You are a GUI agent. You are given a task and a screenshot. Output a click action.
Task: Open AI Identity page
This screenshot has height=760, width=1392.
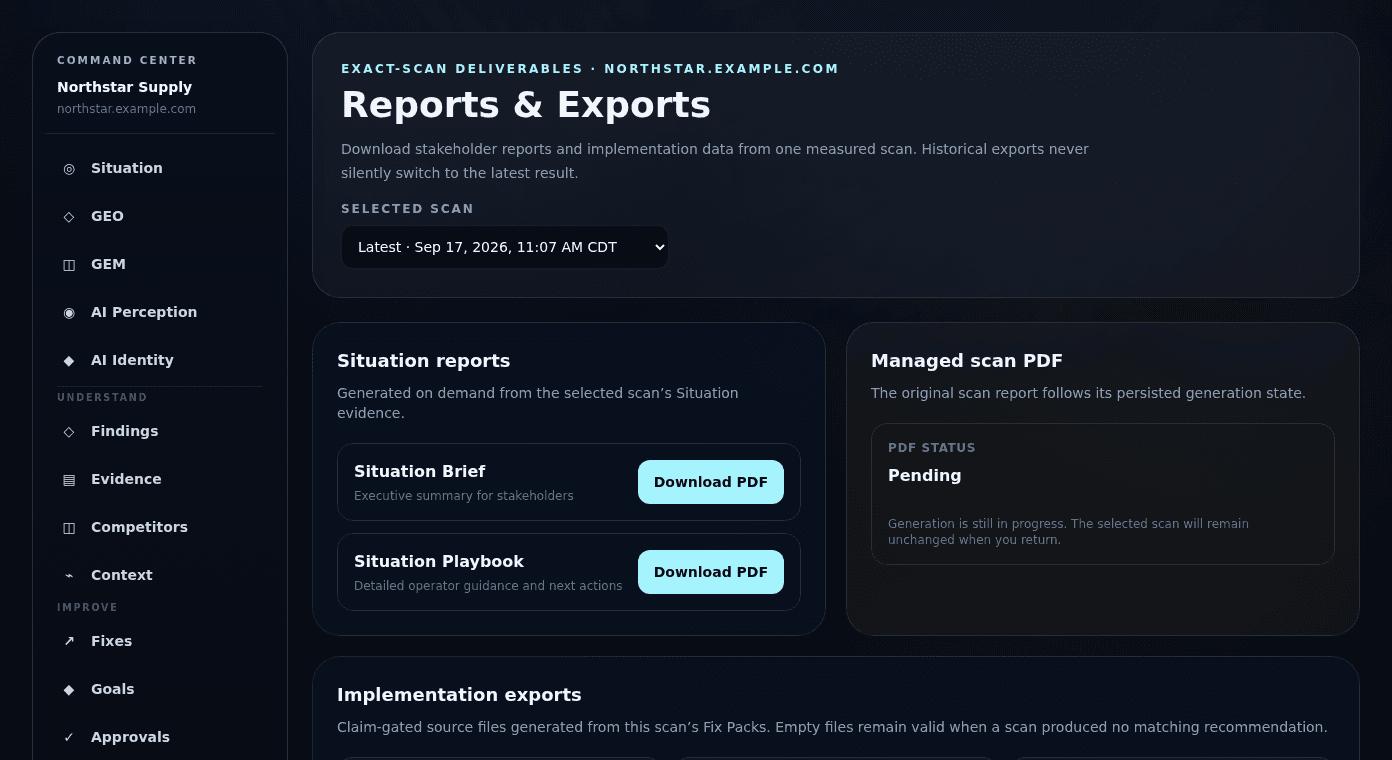(160, 360)
